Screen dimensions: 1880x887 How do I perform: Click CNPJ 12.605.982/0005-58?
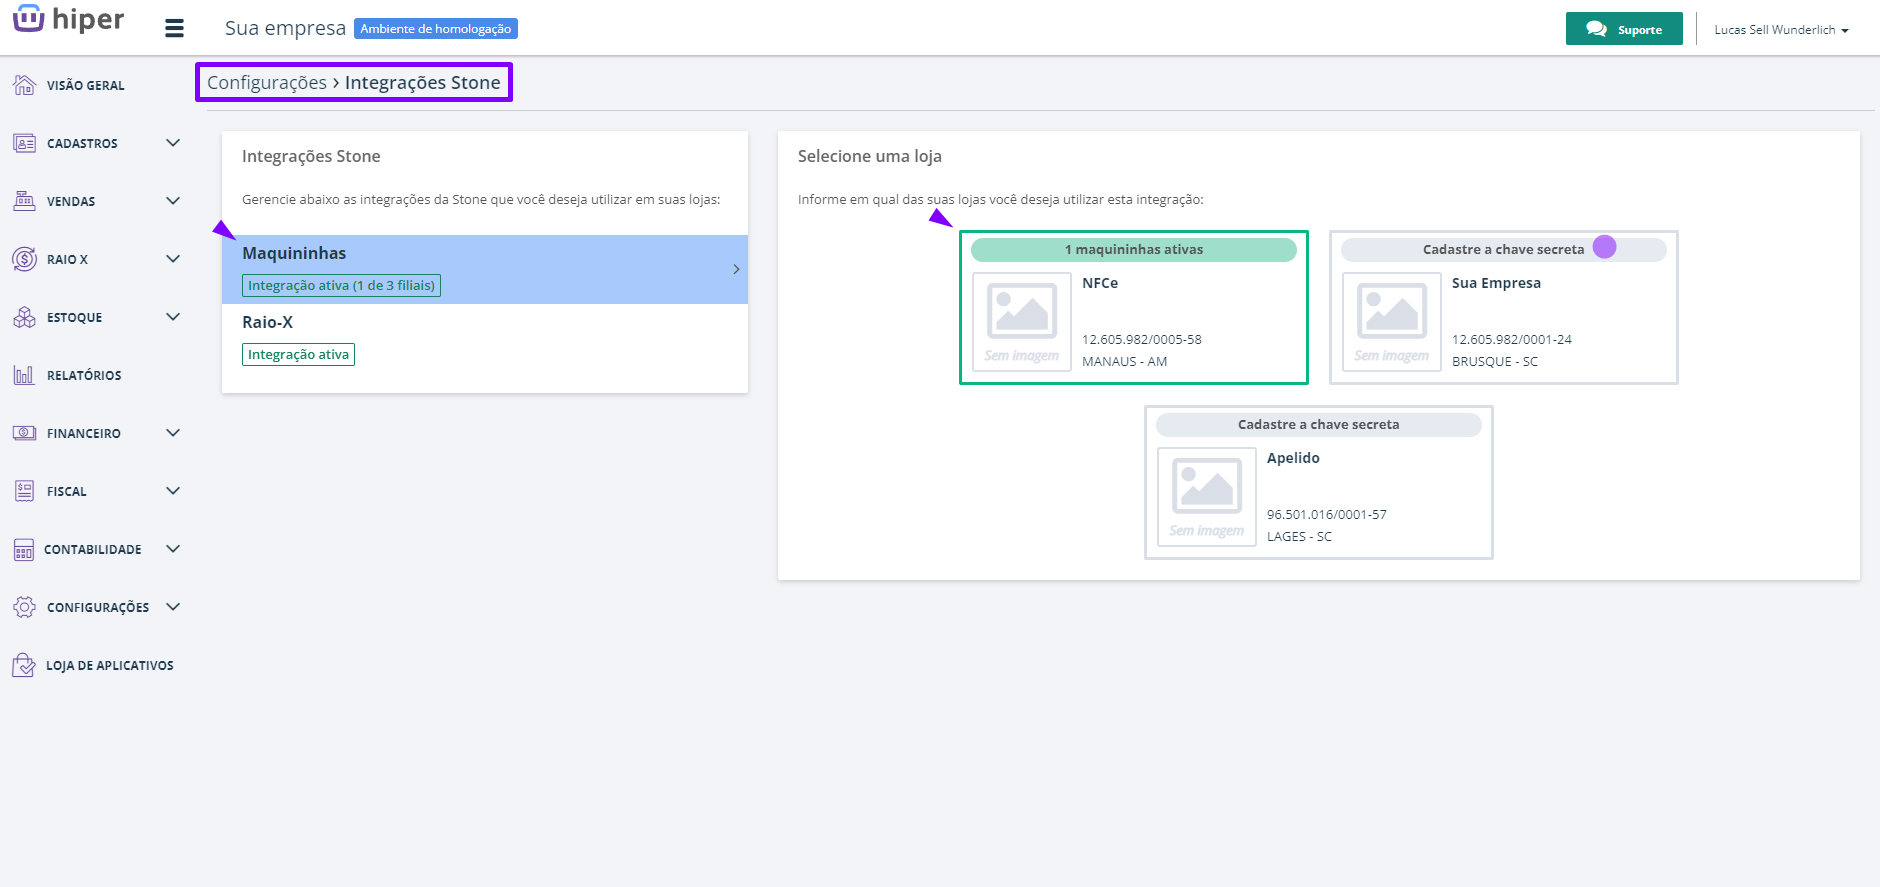pyautogui.click(x=1142, y=339)
